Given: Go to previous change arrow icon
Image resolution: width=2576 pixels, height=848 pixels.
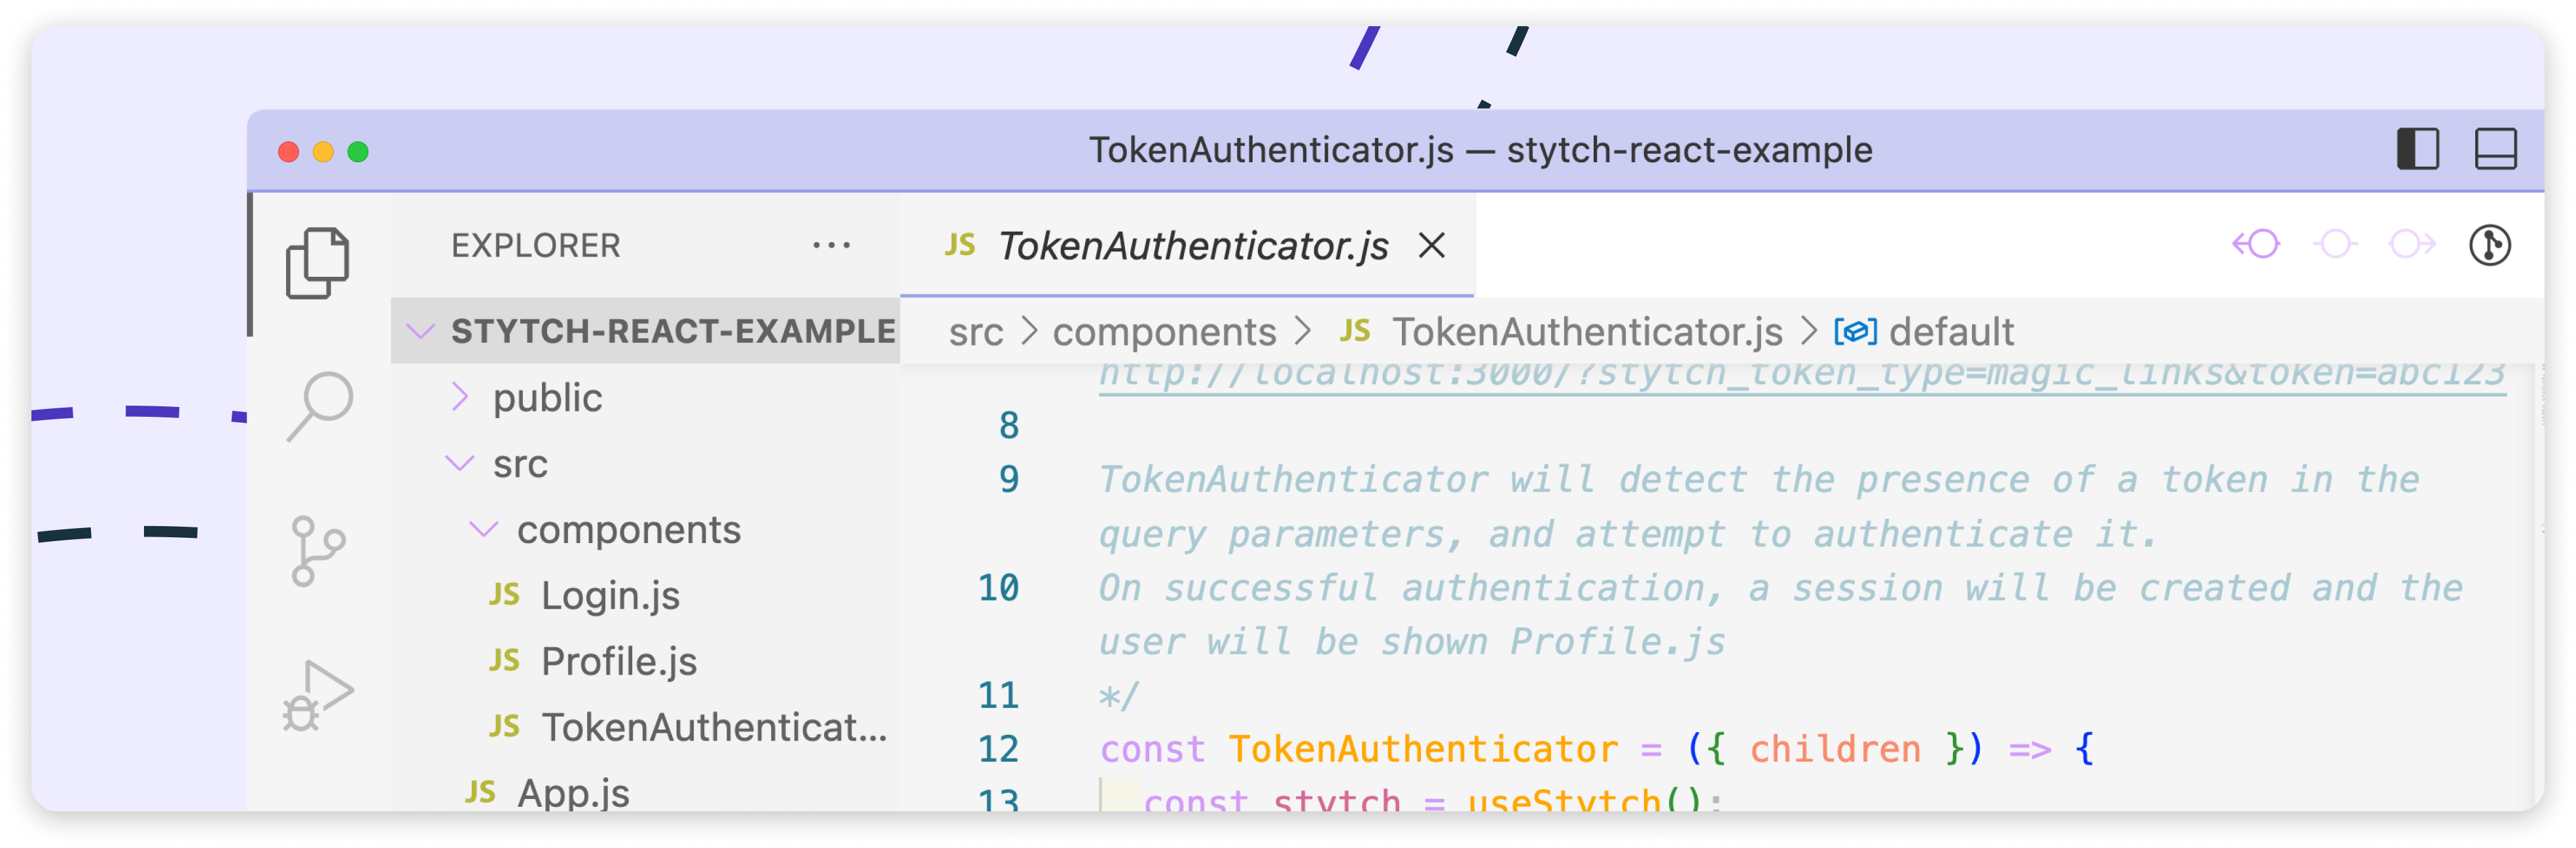Looking at the screenshot, I should 2256,244.
